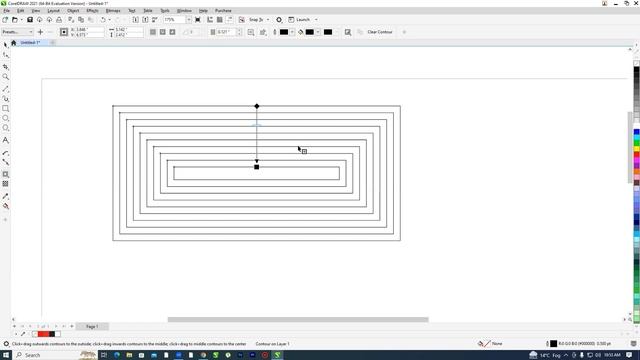Select the Eyedropper tool in toolbox

pyautogui.click(x=5, y=196)
